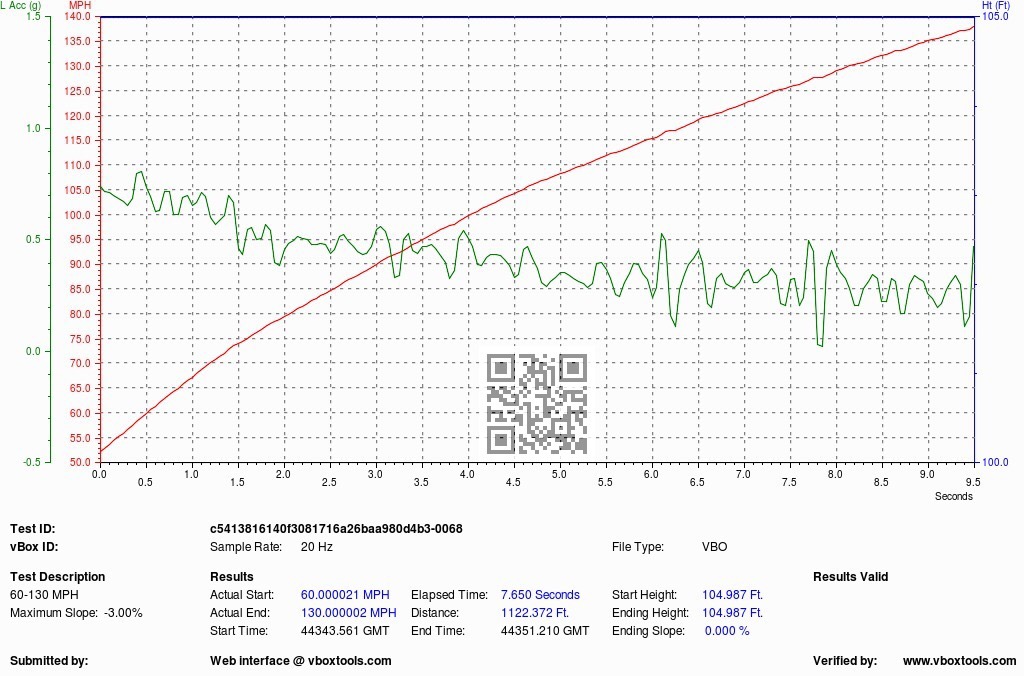Image resolution: width=1024 pixels, height=676 pixels.
Task: Click the End Time 44351.210 GMT value
Action: click(x=544, y=631)
